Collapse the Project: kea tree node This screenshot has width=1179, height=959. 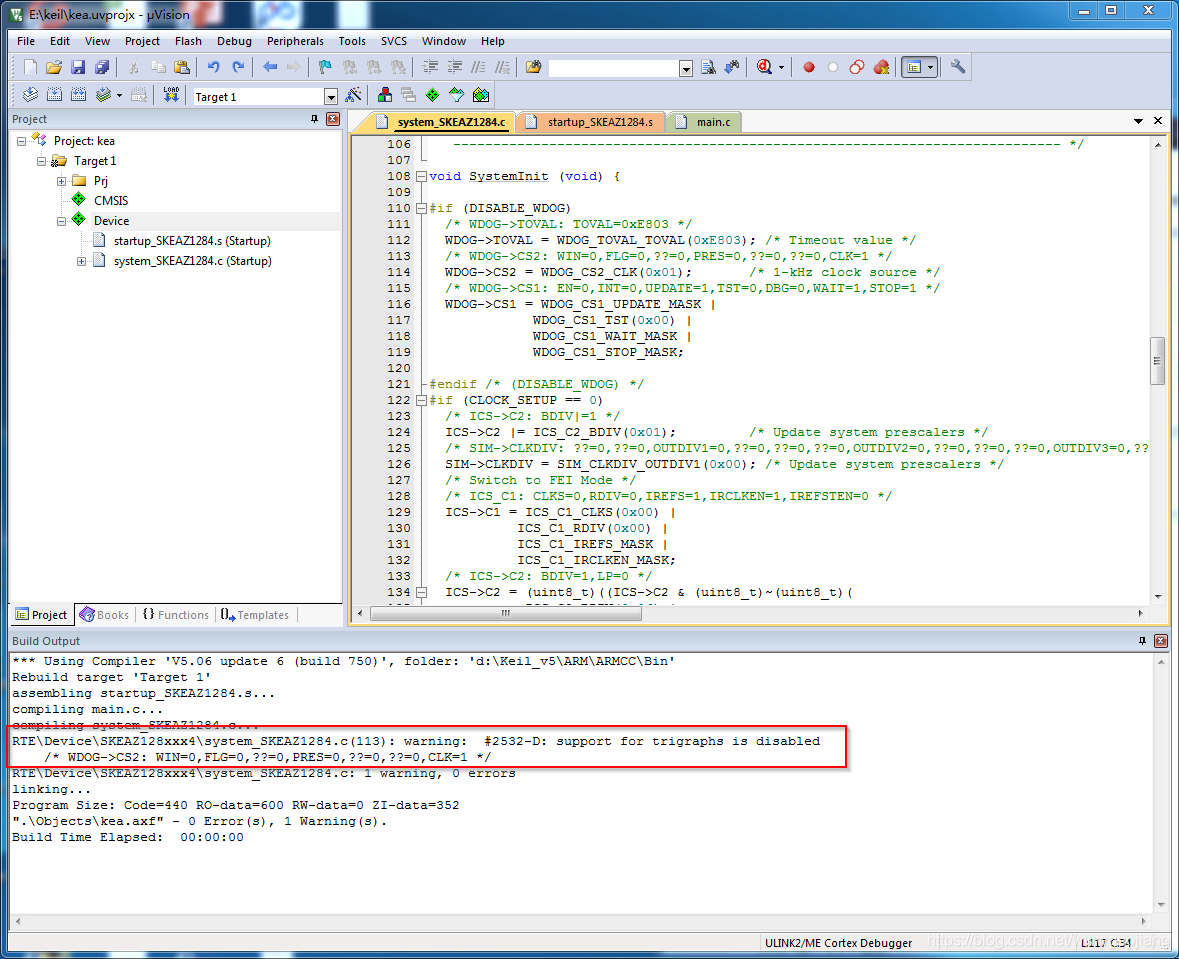21,141
